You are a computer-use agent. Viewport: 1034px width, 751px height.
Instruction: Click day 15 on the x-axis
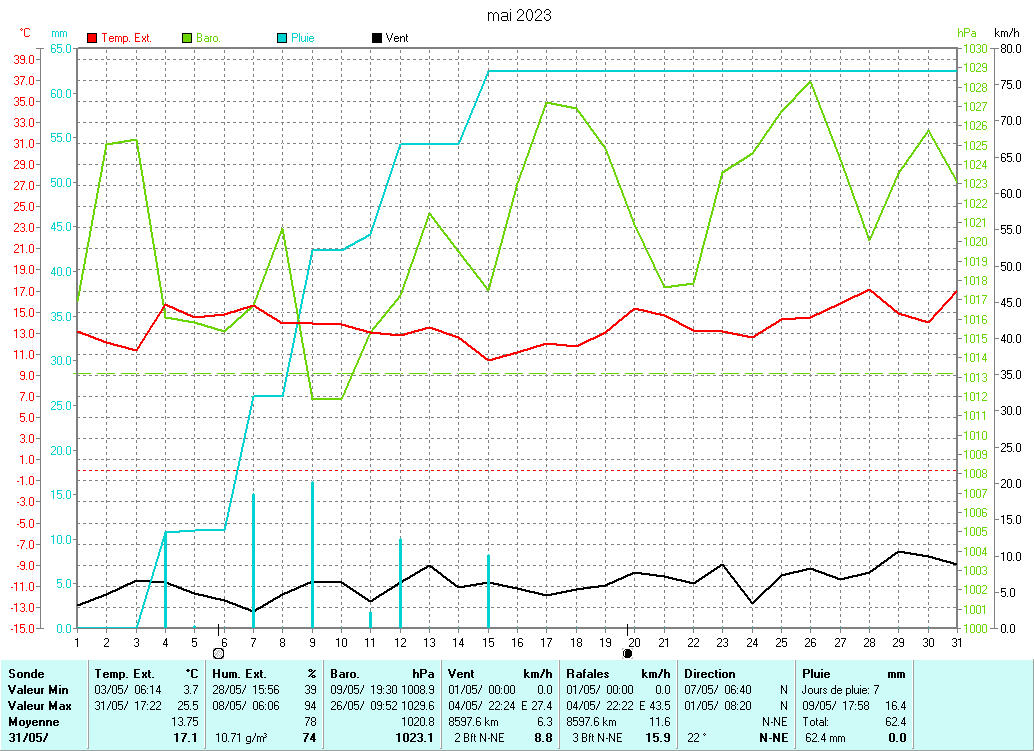(487, 641)
